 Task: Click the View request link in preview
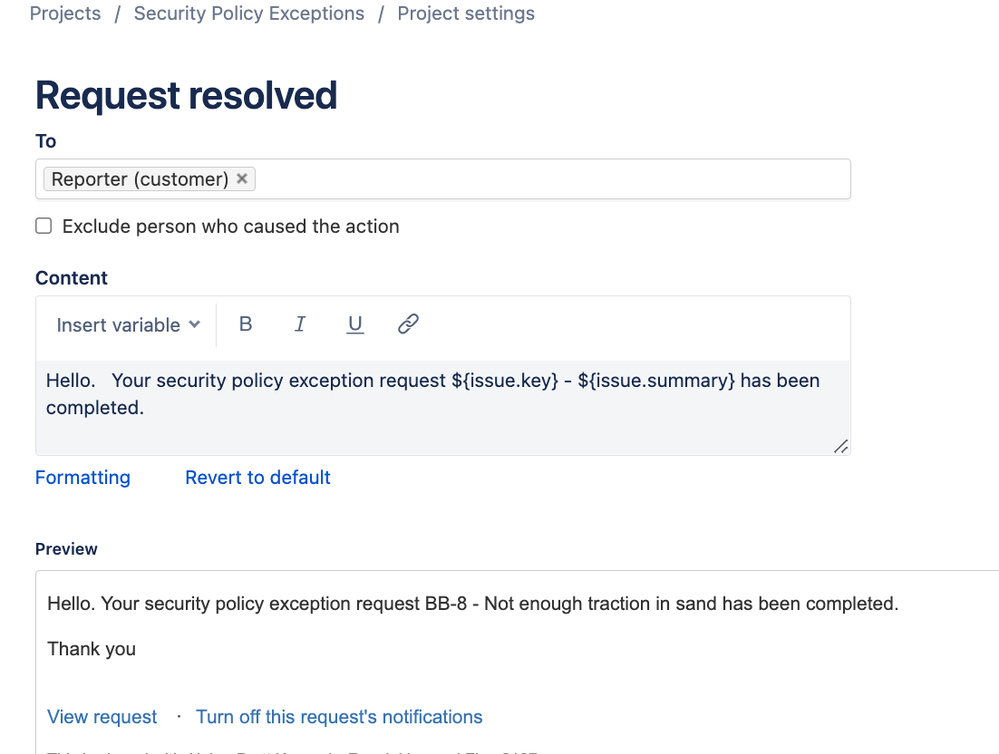pyautogui.click(x=102, y=717)
